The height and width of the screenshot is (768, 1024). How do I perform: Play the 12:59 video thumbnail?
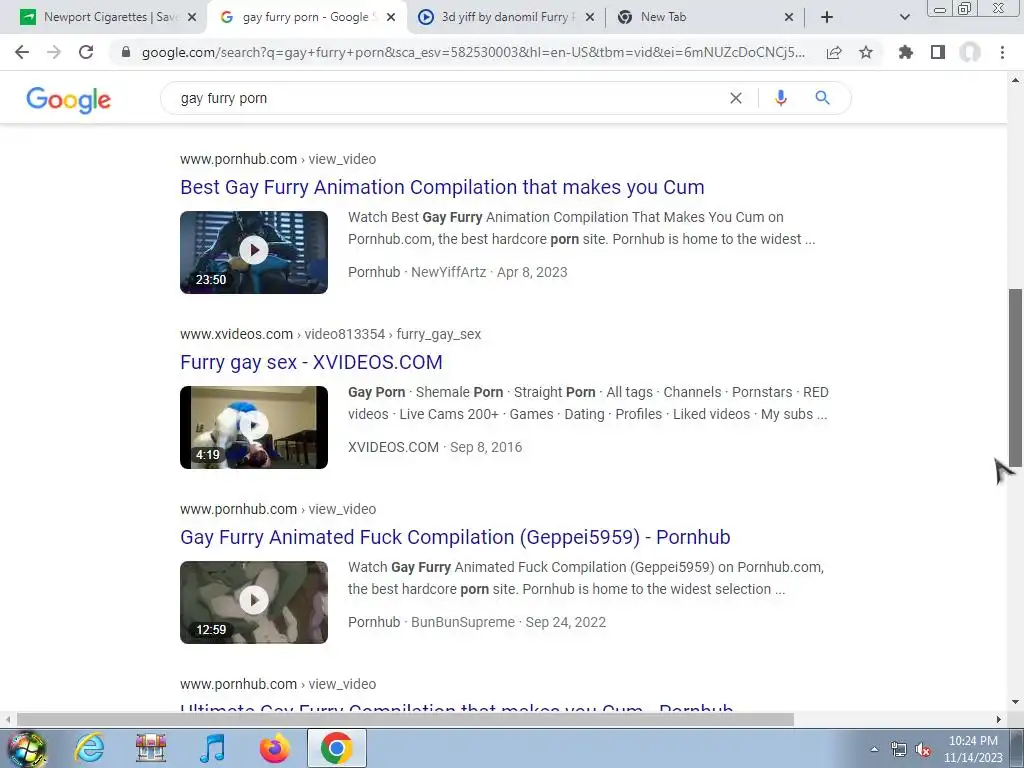click(254, 602)
